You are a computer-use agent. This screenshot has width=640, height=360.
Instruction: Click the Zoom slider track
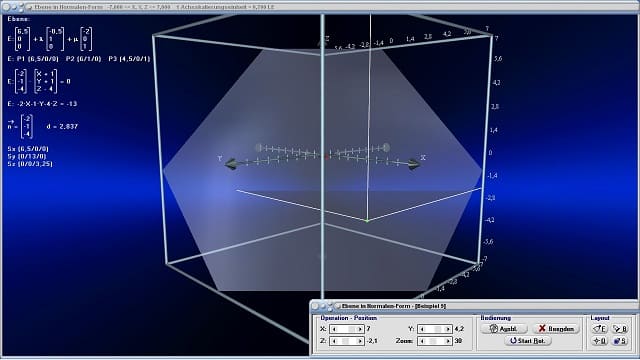point(435,341)
